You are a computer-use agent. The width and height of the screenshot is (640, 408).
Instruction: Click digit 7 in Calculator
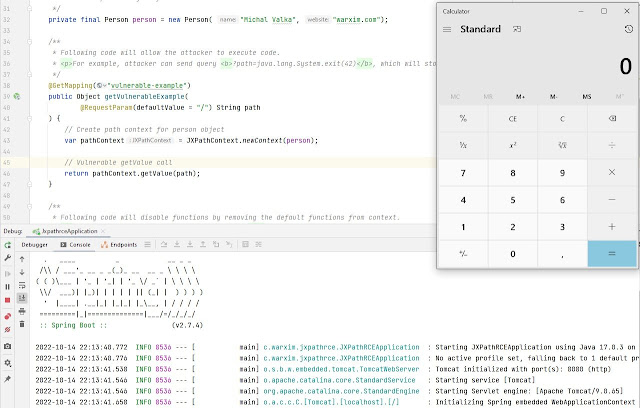(463, 173)
